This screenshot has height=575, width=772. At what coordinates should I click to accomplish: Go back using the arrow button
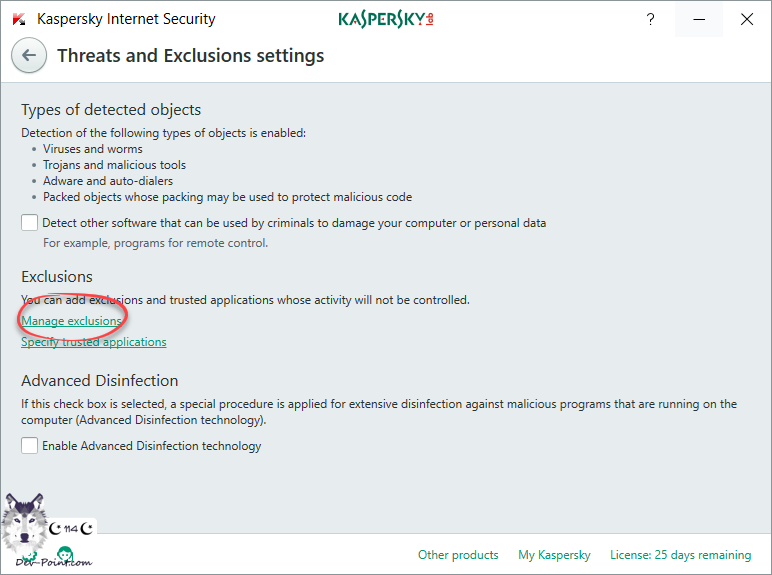click(29, 56)
